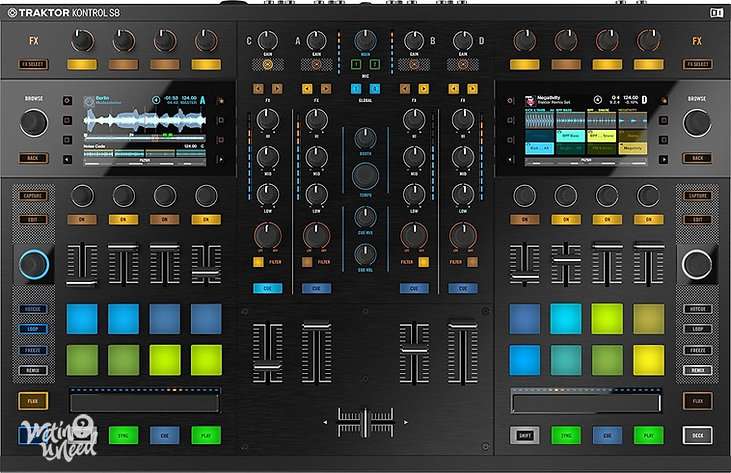Click the crossfader handle
Screen dimensions: 731x473
coord(366,422)
